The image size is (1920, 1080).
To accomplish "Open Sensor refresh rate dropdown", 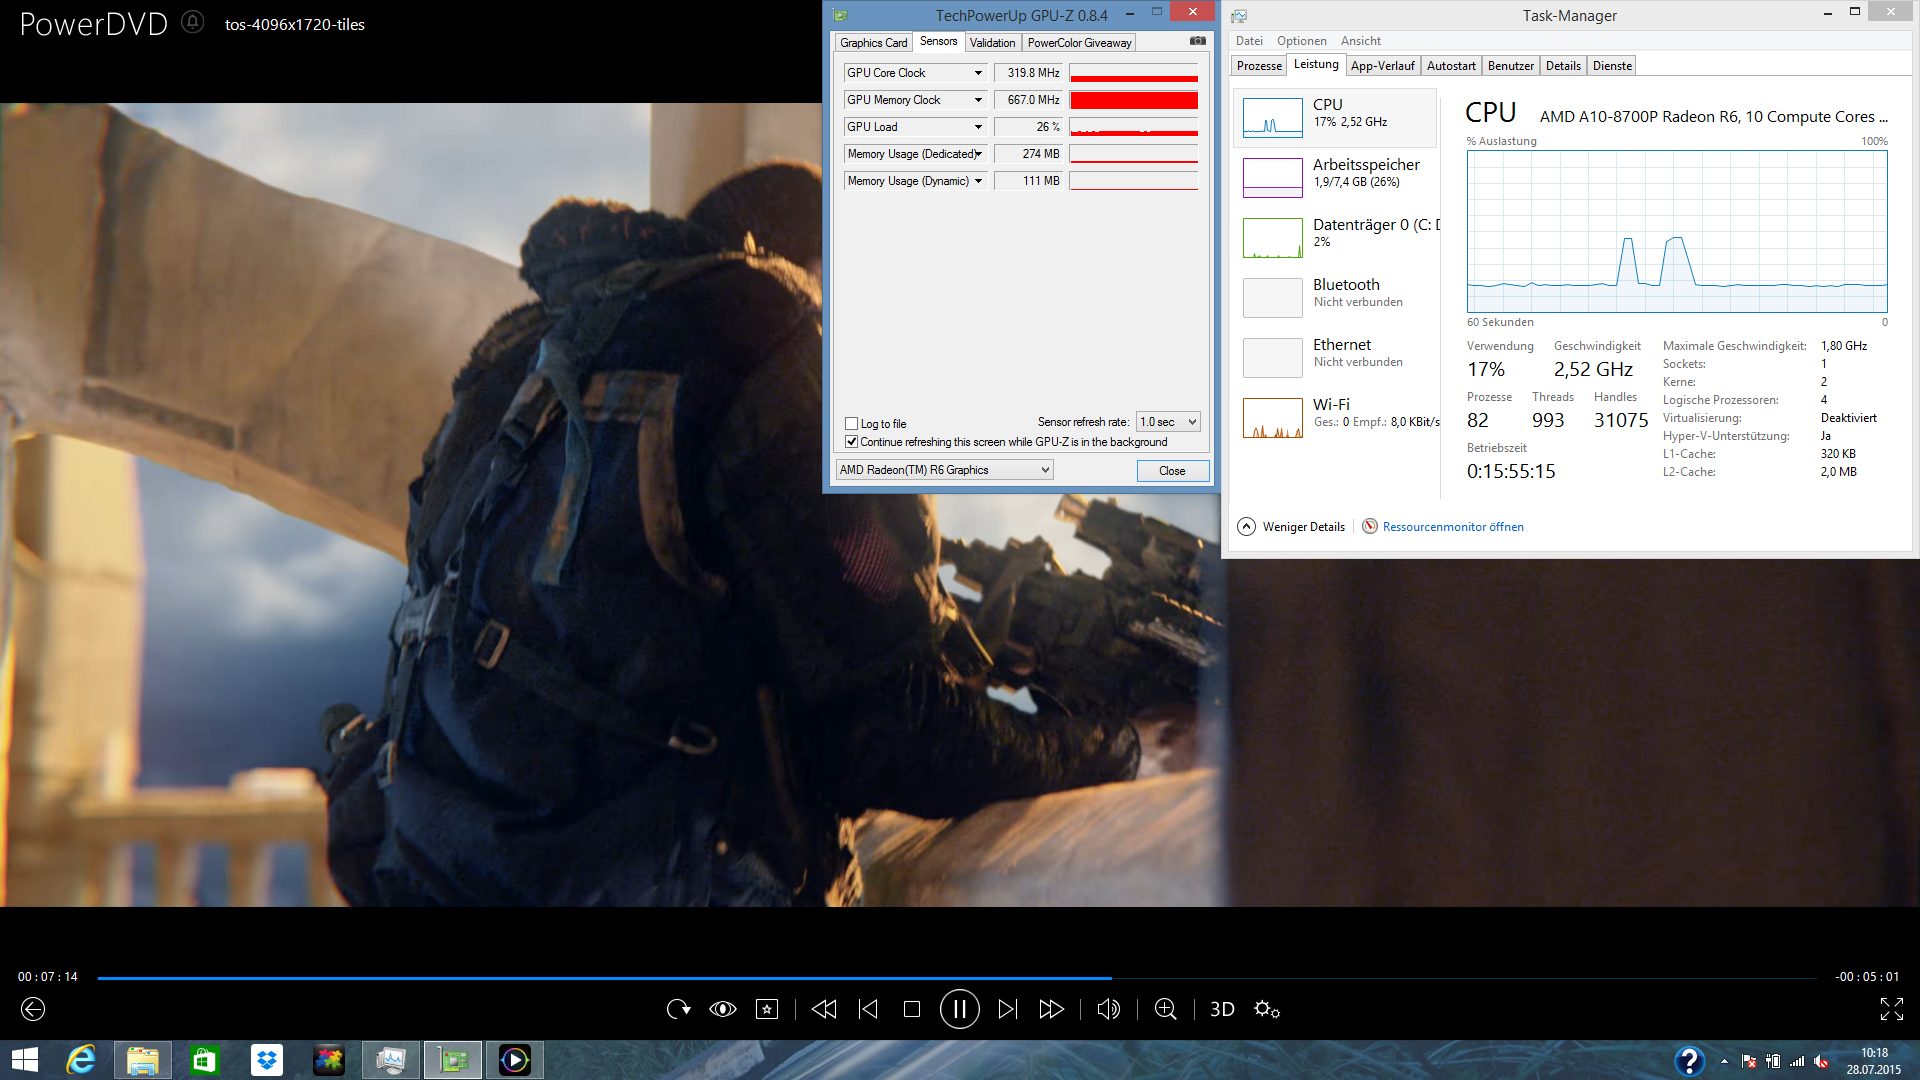I will pyautogui.click(x=1168, y=422).
